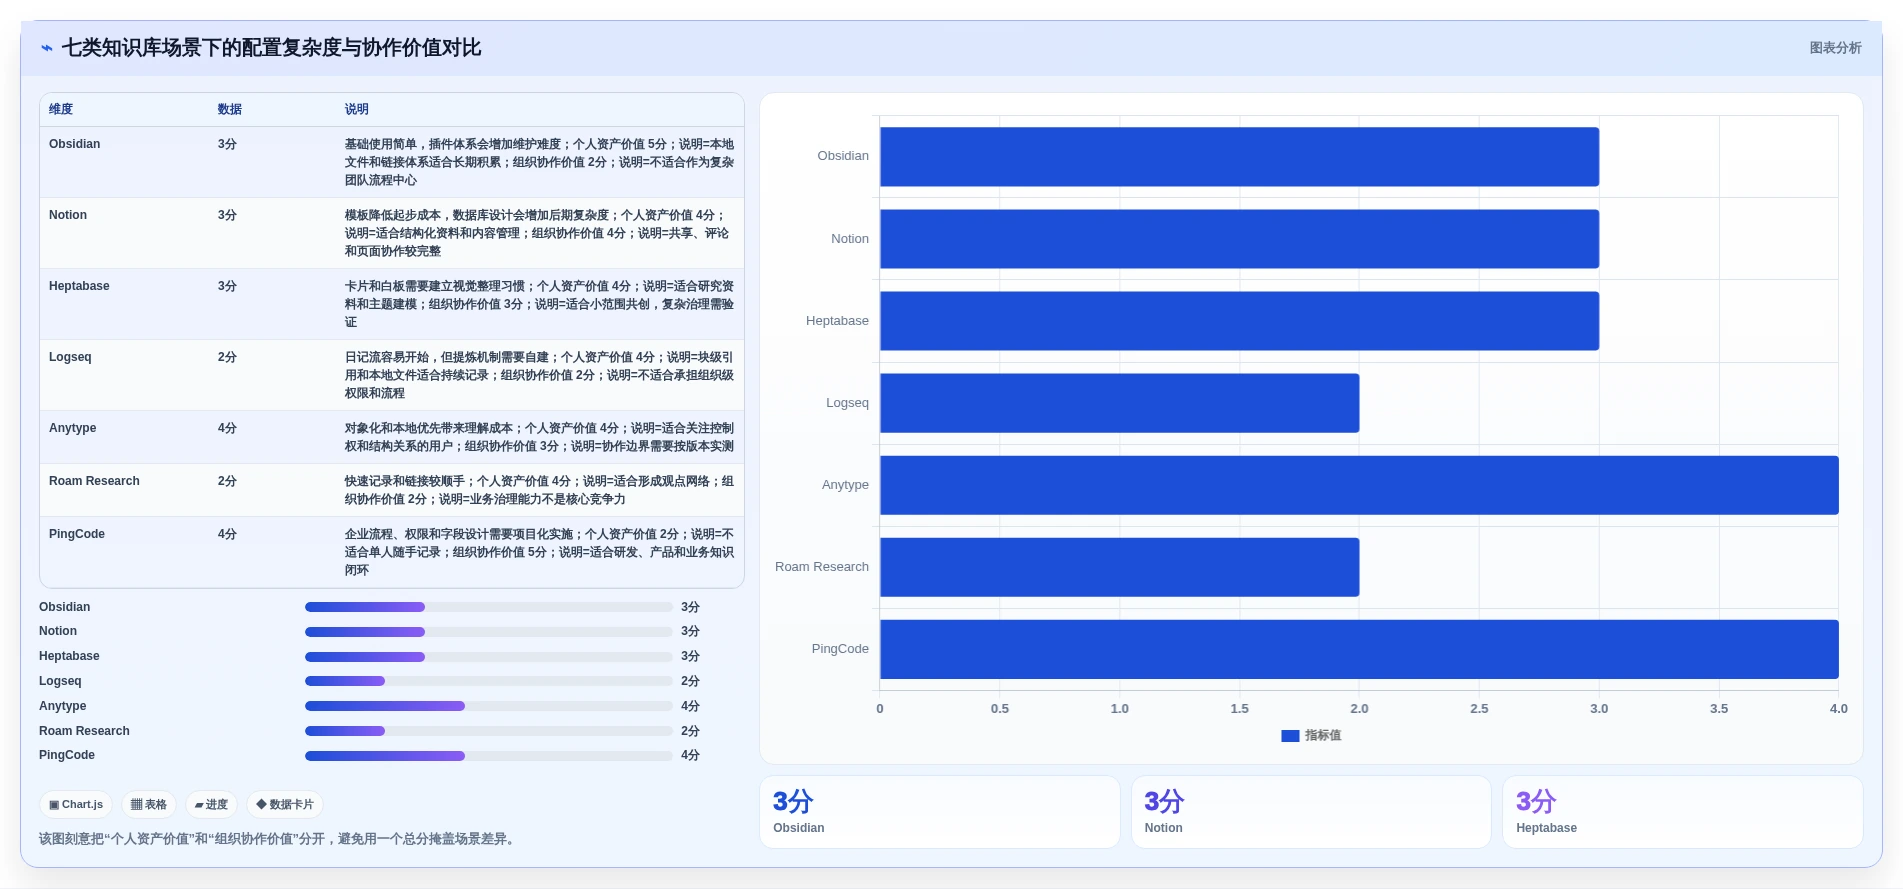Click the Notion progress bar

[x=488, y=632]
